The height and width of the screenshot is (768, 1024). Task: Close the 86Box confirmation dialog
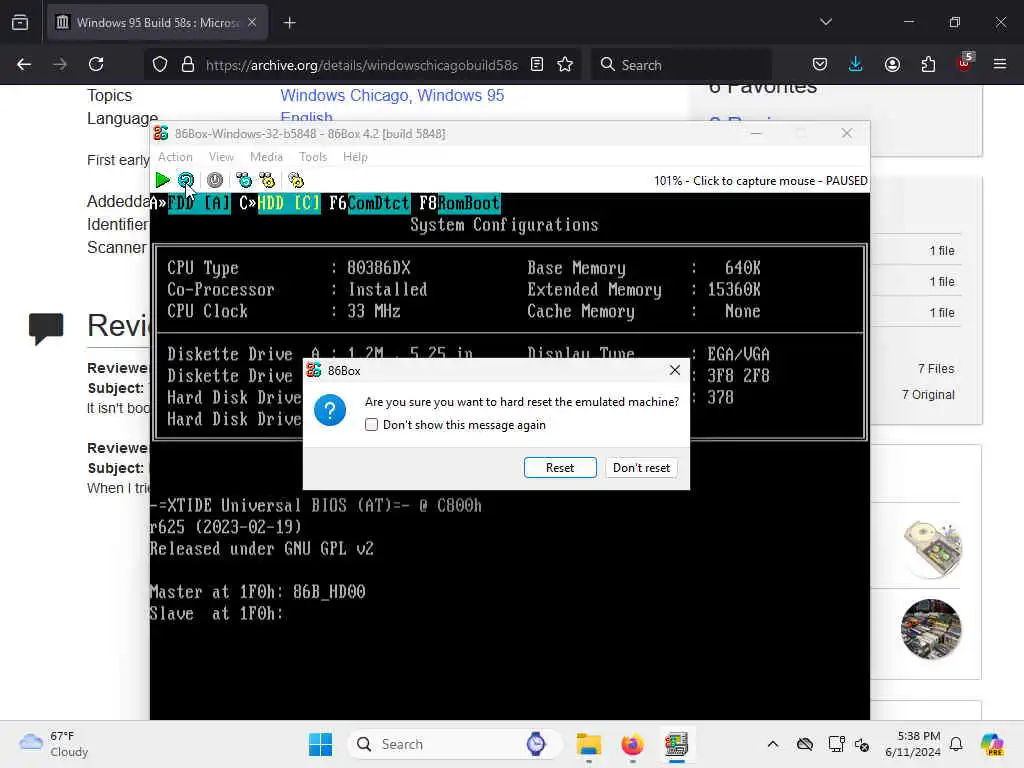675,370
